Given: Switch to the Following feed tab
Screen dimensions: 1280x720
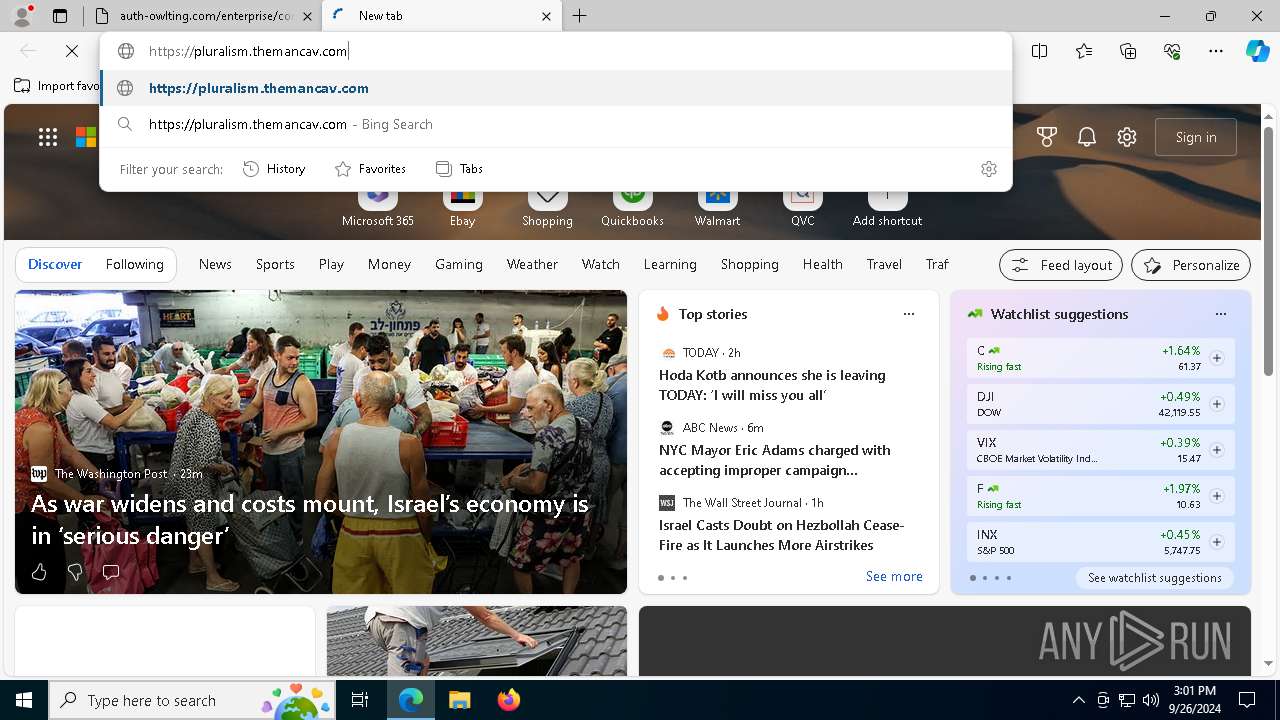Looking at the screenshot, I should [134, 264].
